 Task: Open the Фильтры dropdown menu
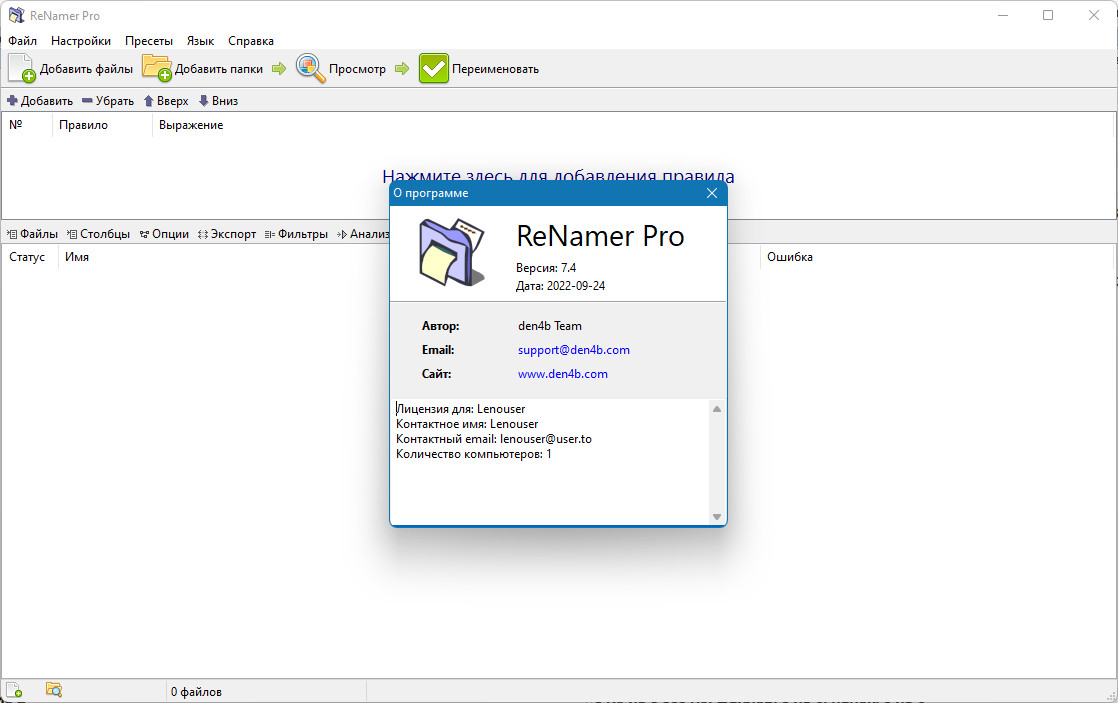tap(296, 234)
